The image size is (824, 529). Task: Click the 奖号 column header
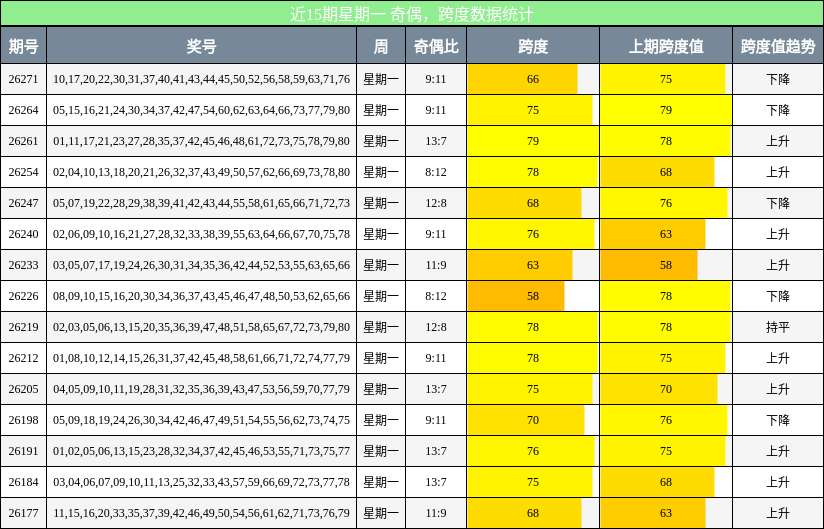pos(202,46)
